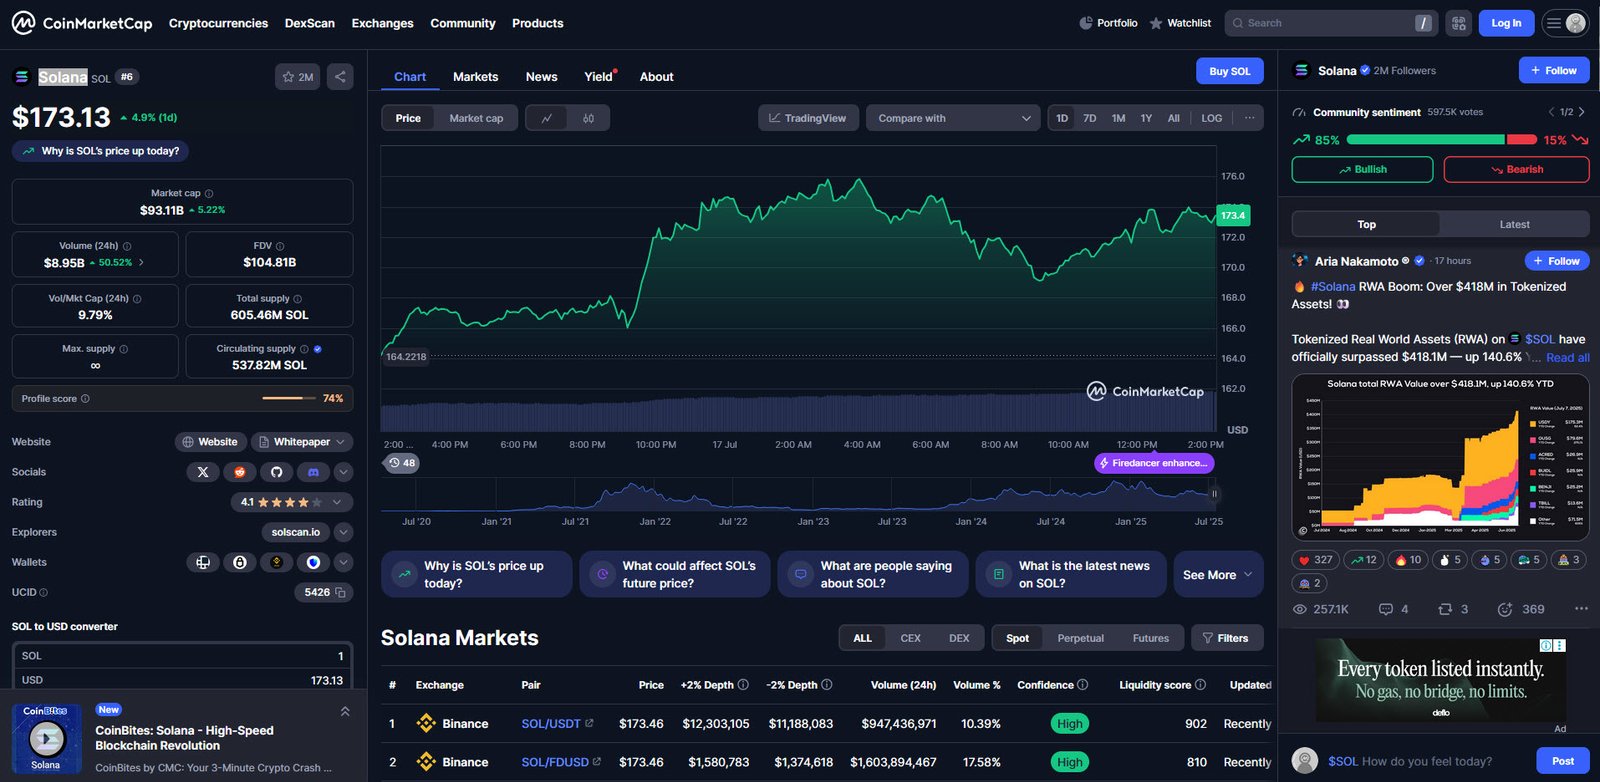Click the CoinMarketCap logo
Screen dimensions: 1600x782
click(82, 23)
